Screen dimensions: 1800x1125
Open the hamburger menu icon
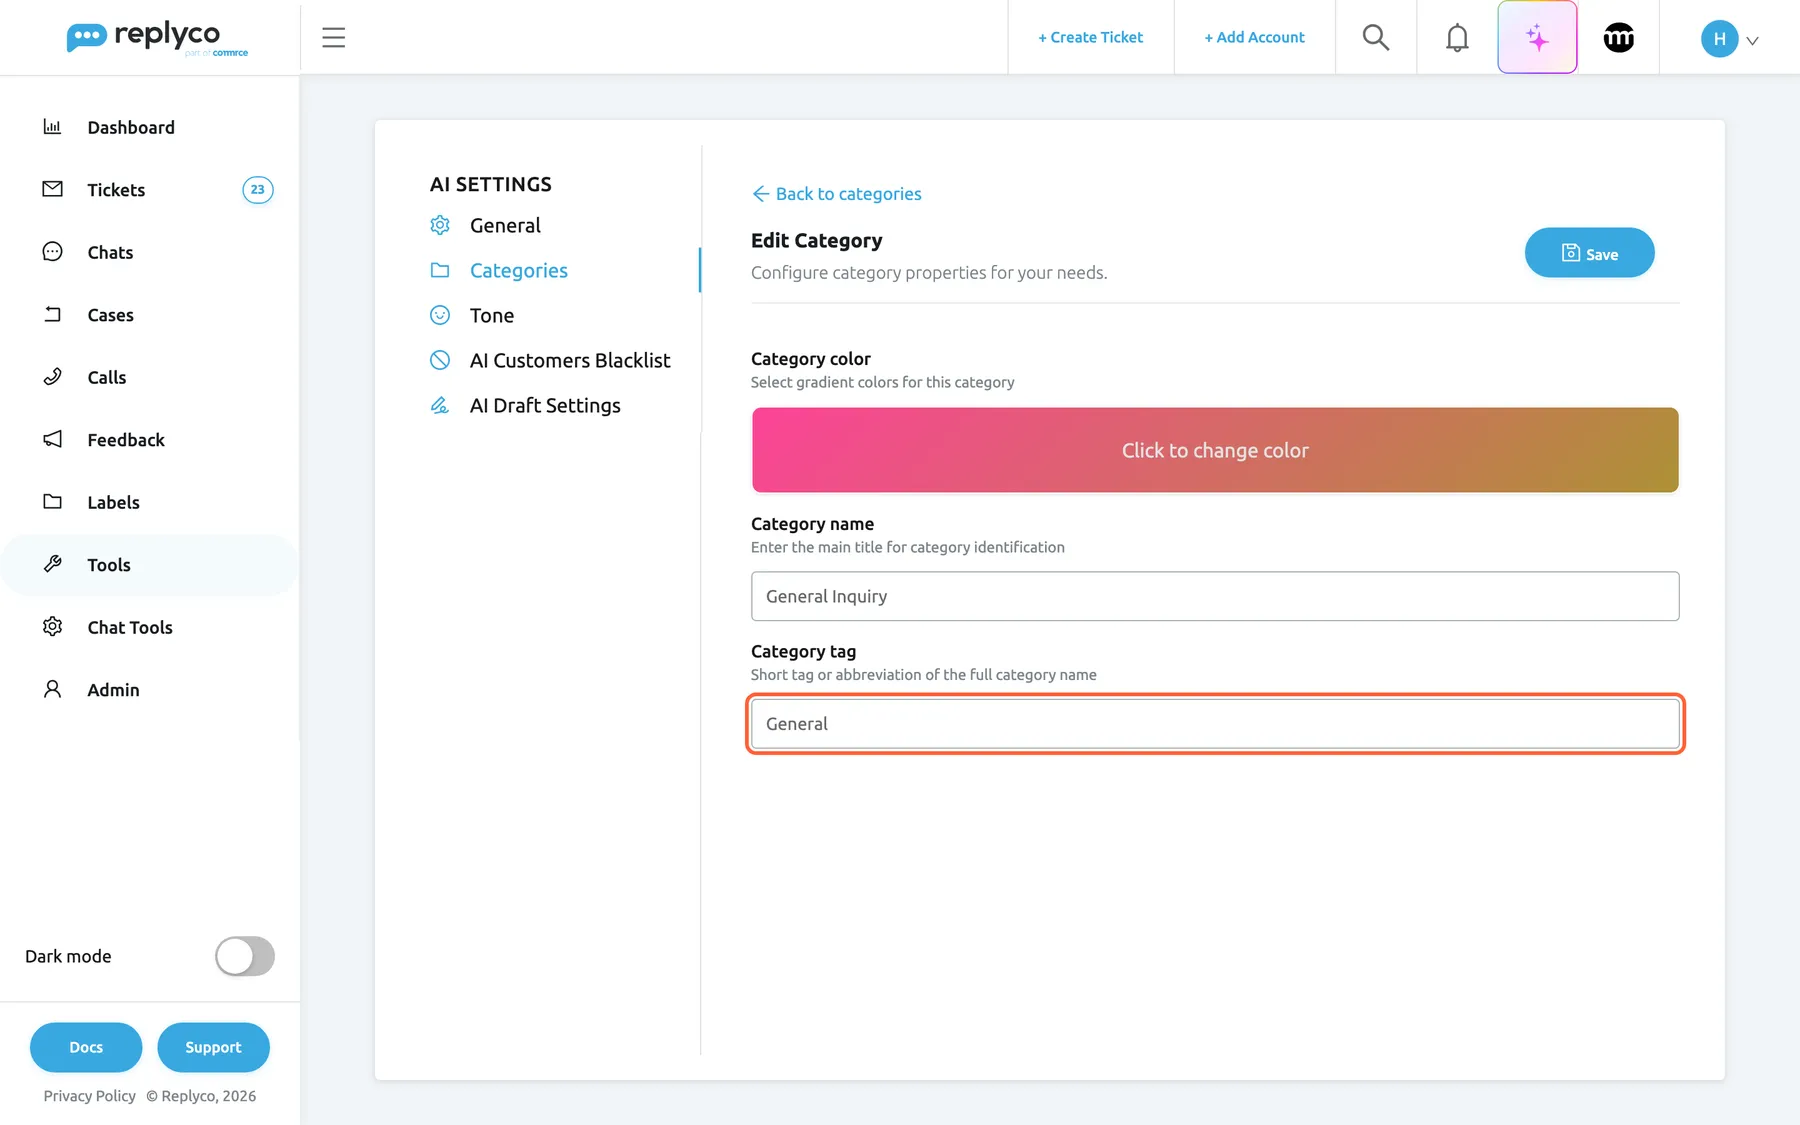tap(333, 38)
